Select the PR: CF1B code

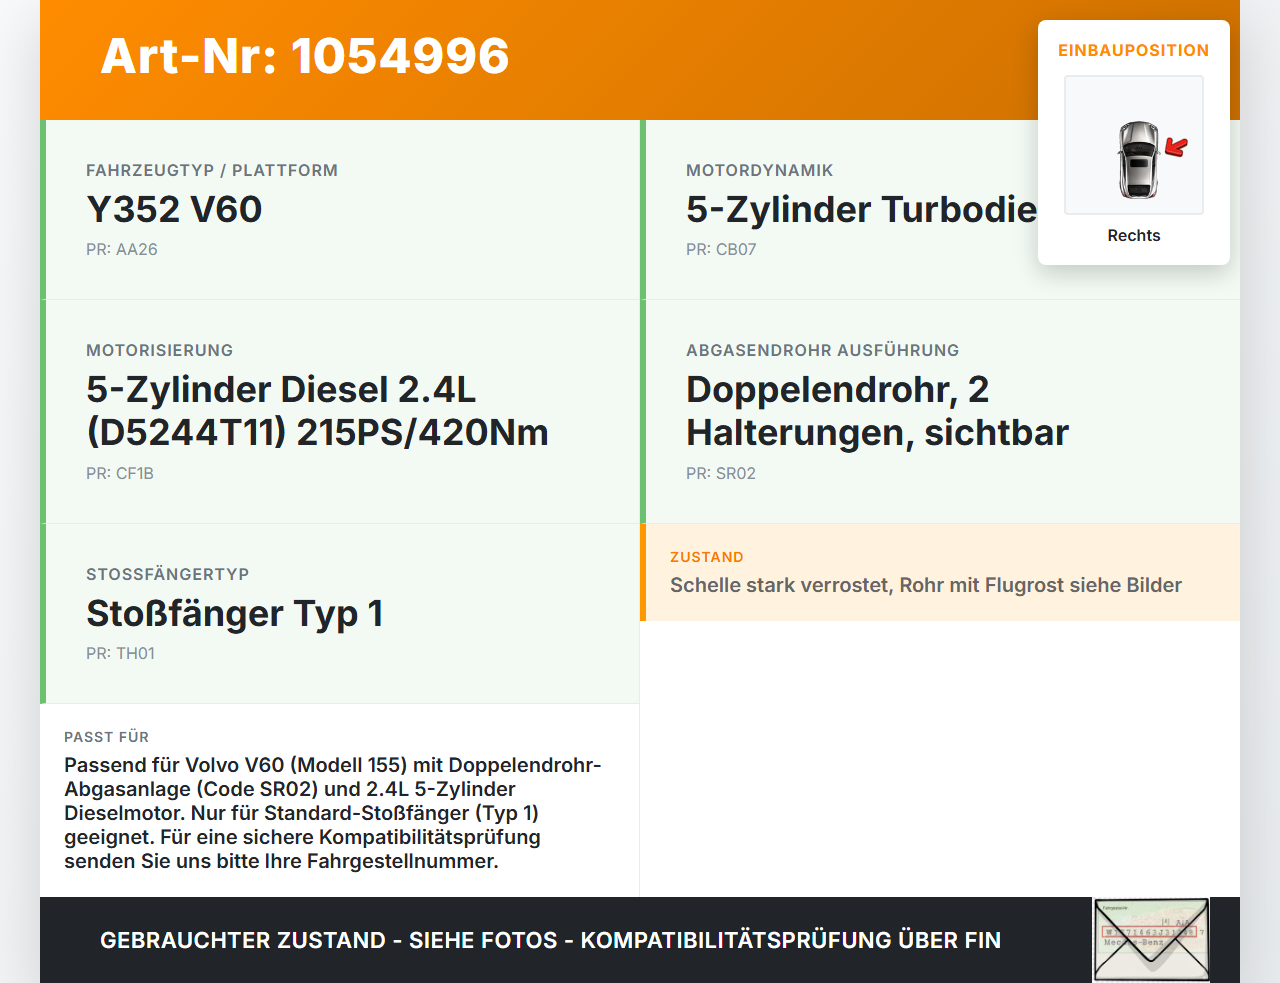pos(120,473)
